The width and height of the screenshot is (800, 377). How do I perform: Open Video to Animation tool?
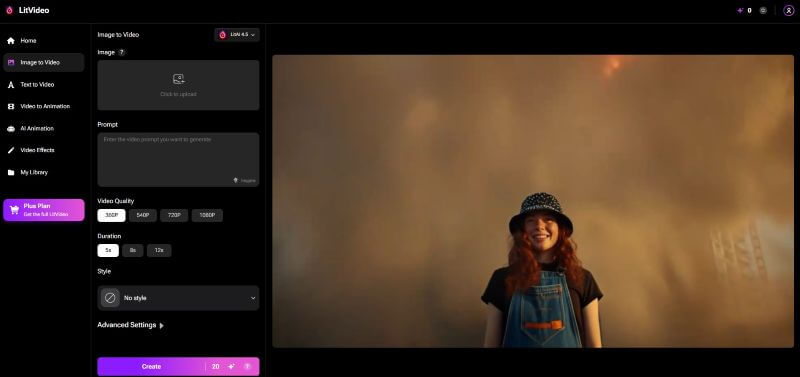[x=43, y=106]
